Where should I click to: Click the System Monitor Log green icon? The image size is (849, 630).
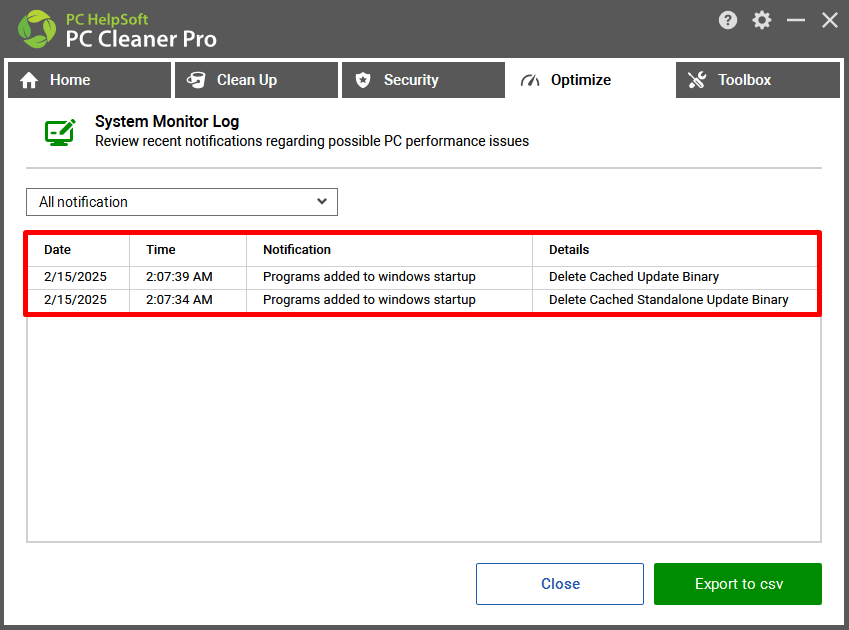click(x=60, y=132)
